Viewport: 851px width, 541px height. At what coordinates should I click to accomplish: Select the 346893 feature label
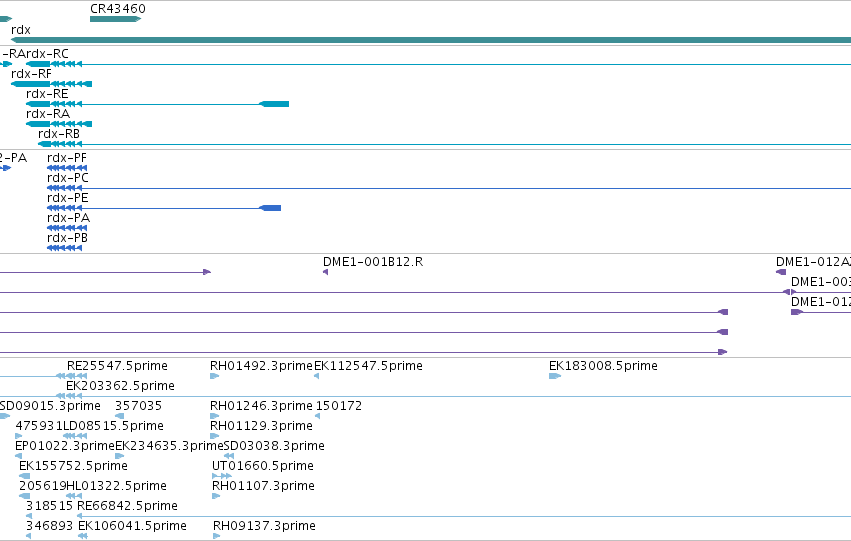49,527
